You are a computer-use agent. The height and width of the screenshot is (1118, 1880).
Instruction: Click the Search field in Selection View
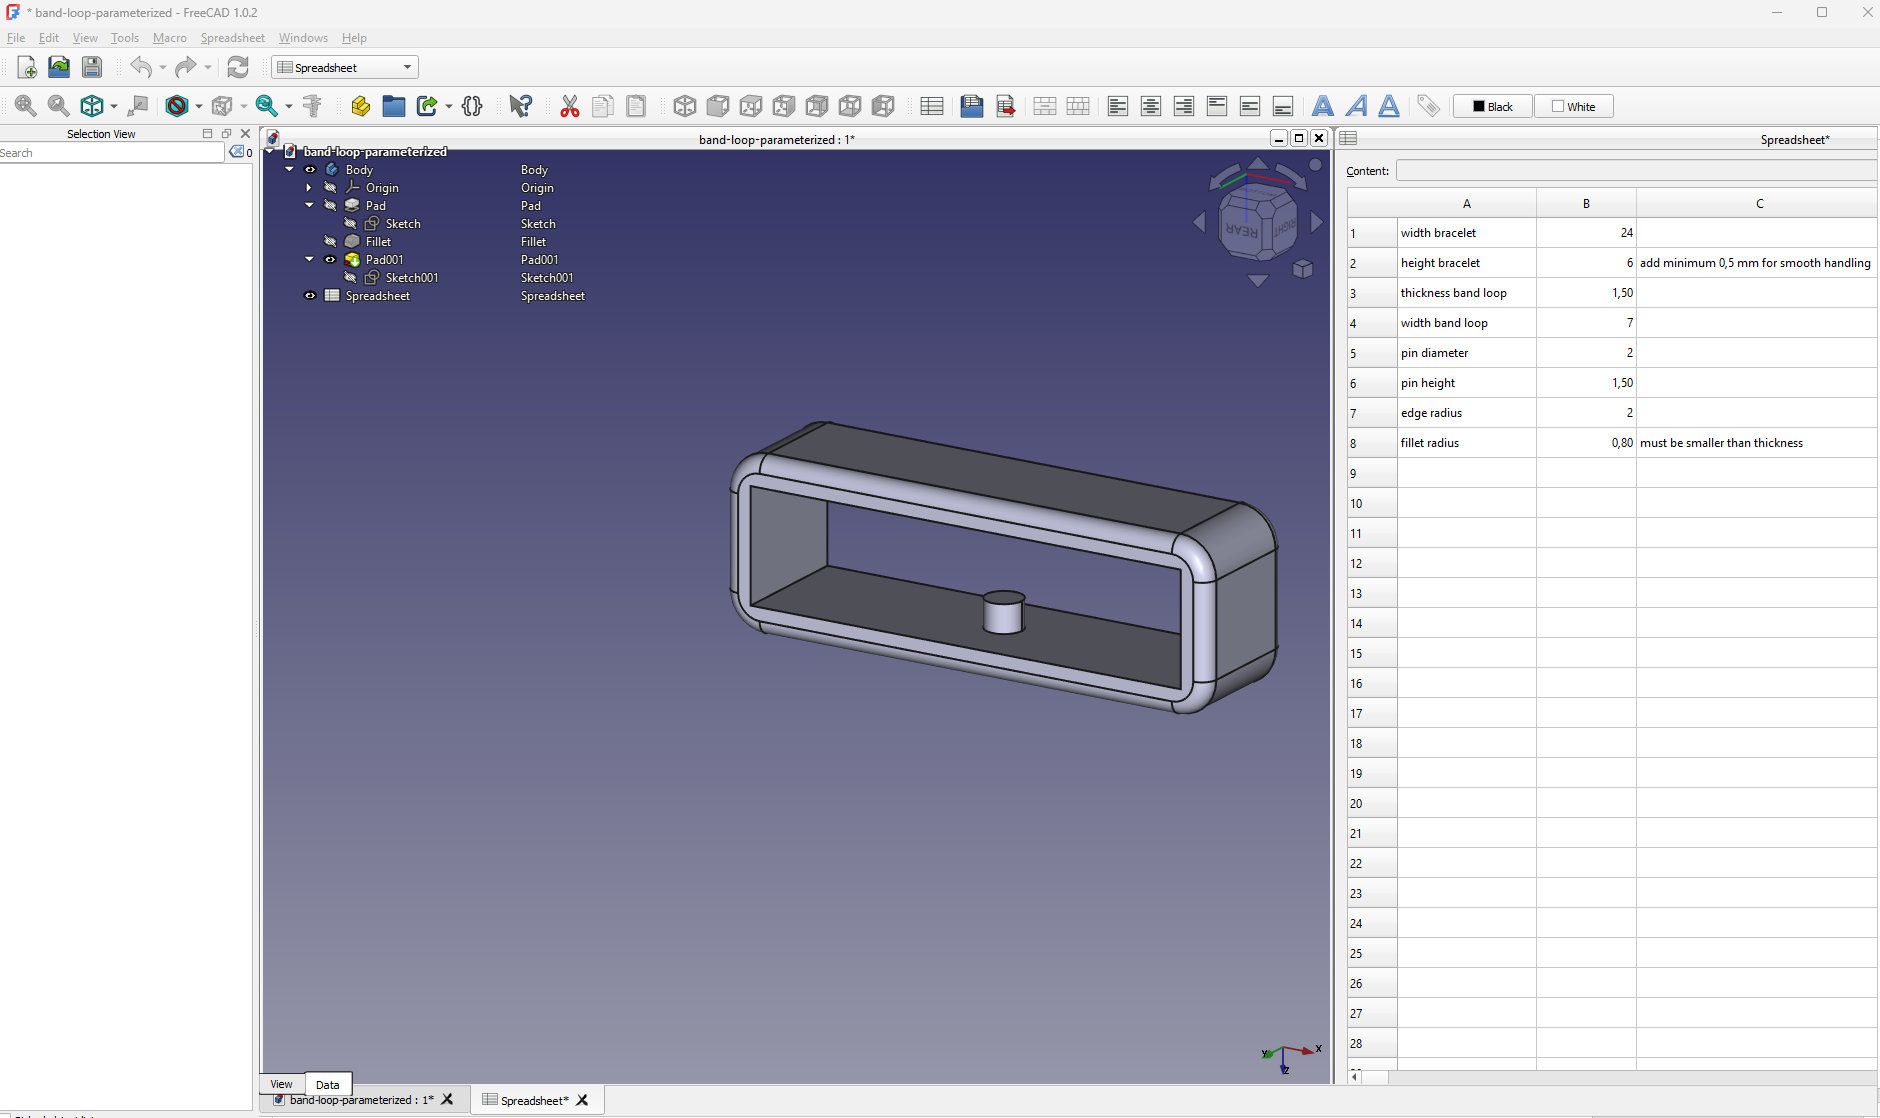click(x=112, y=153)
